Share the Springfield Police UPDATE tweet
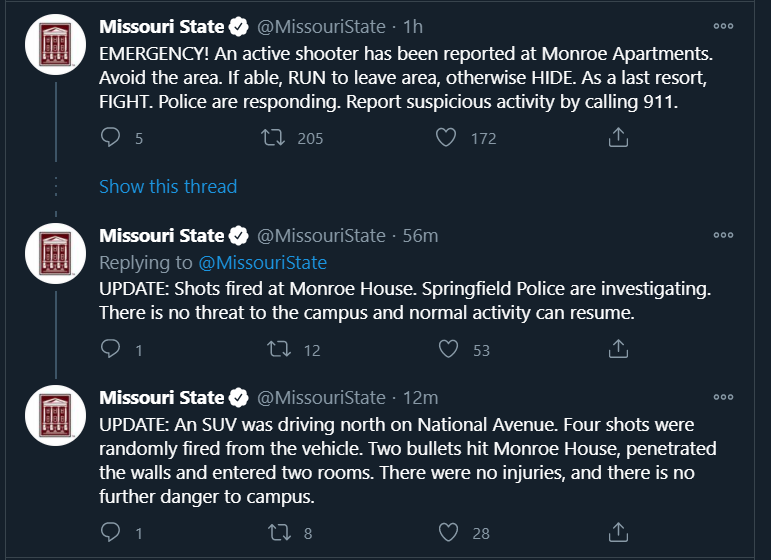771x560 pixels. coord(618,349)
